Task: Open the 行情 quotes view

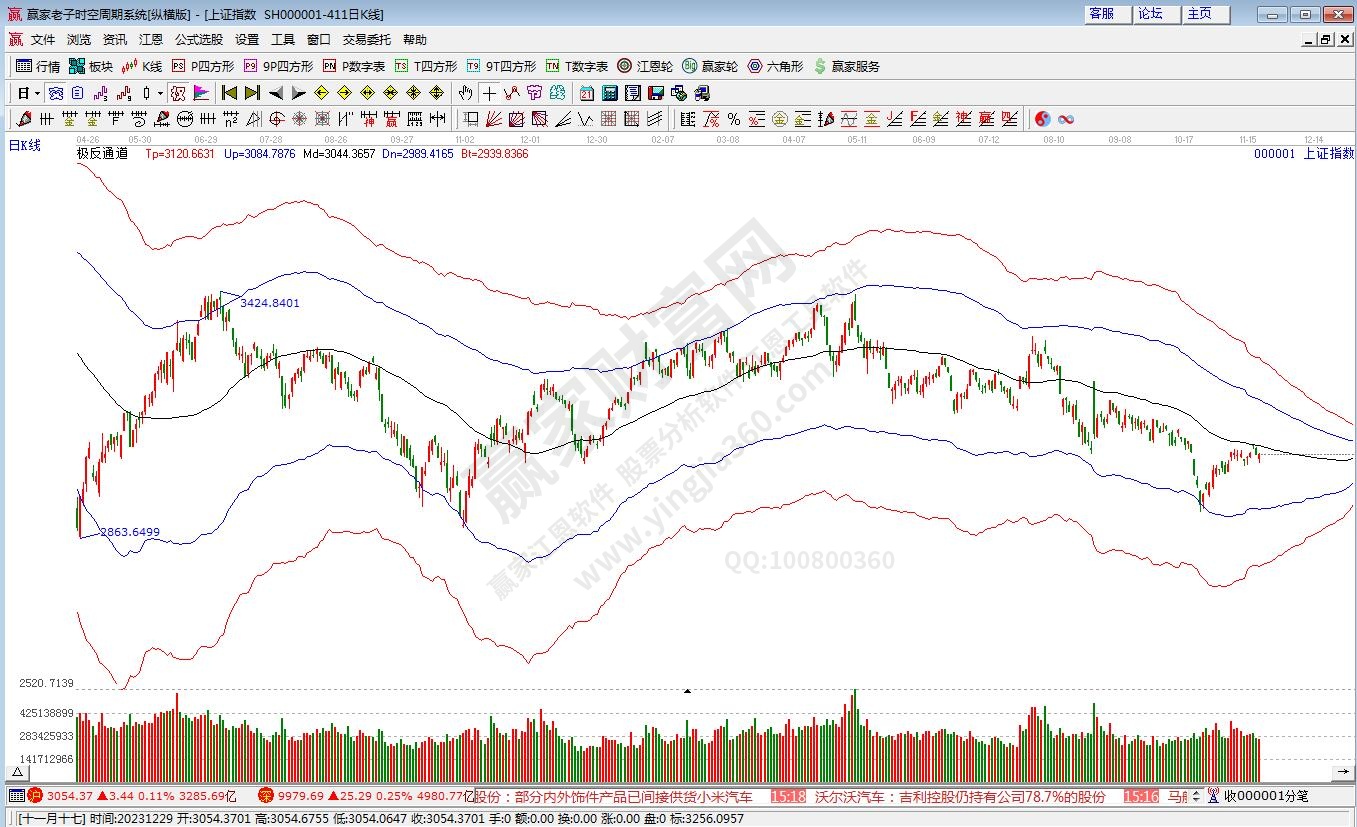Action: [38, 66]
